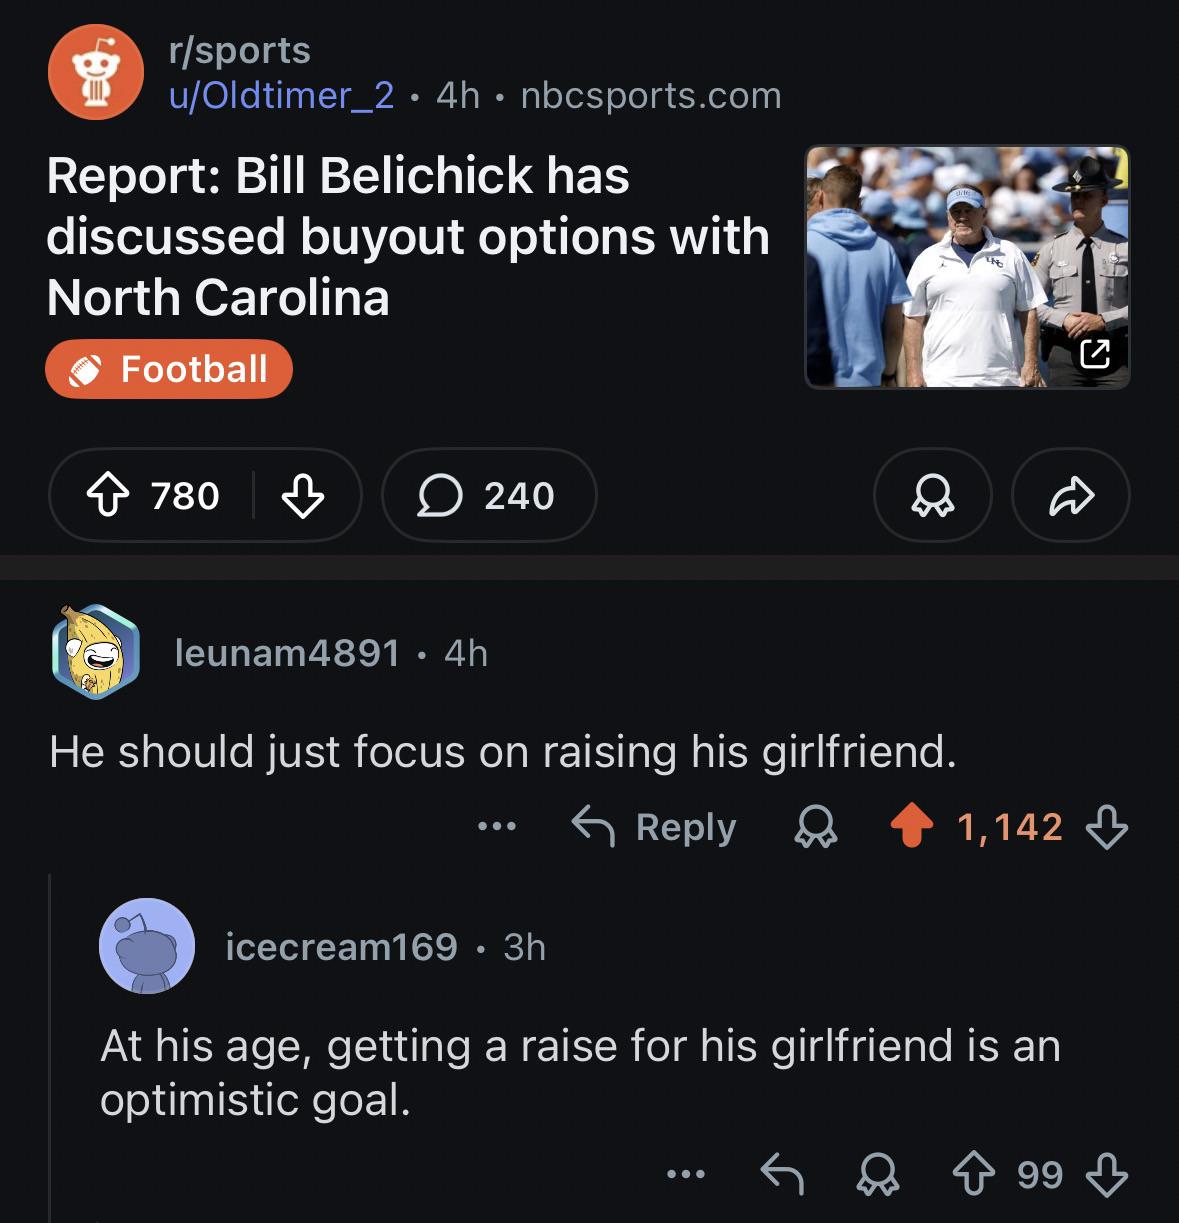
Task: Open the r/sports community link
Action: [x=240, y=50]
